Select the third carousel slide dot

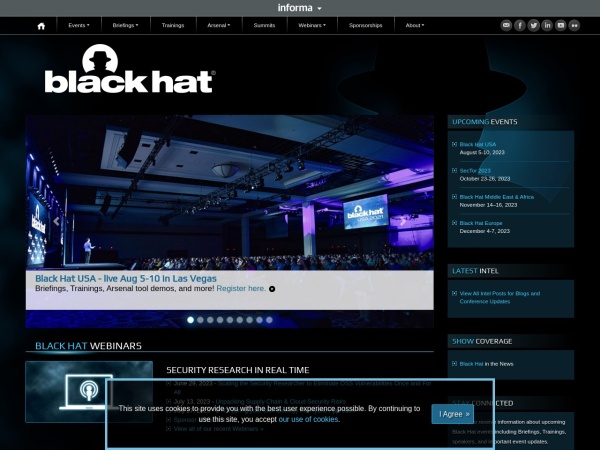pos(210,320)
